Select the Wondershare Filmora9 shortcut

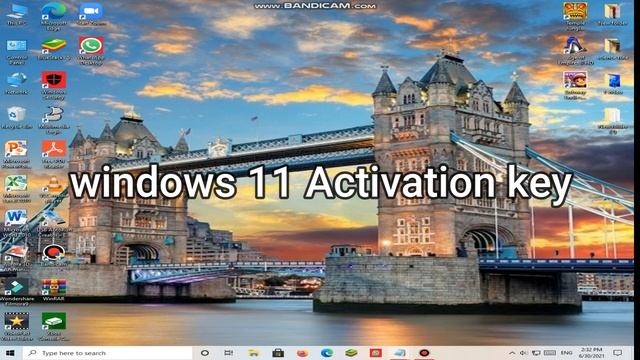(17, 291)
